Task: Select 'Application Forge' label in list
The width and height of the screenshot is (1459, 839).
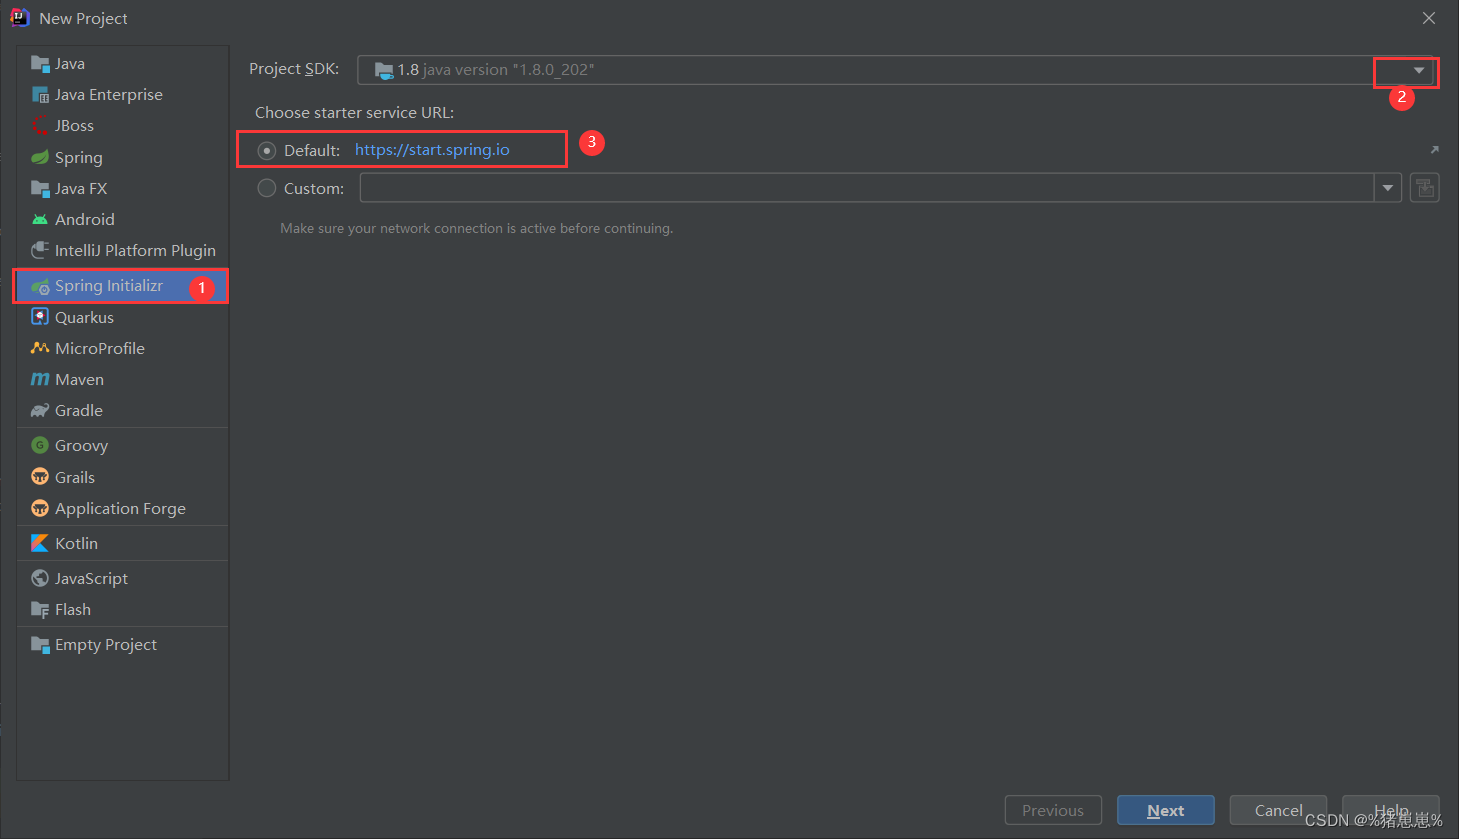Action: (x=120, y=509)
